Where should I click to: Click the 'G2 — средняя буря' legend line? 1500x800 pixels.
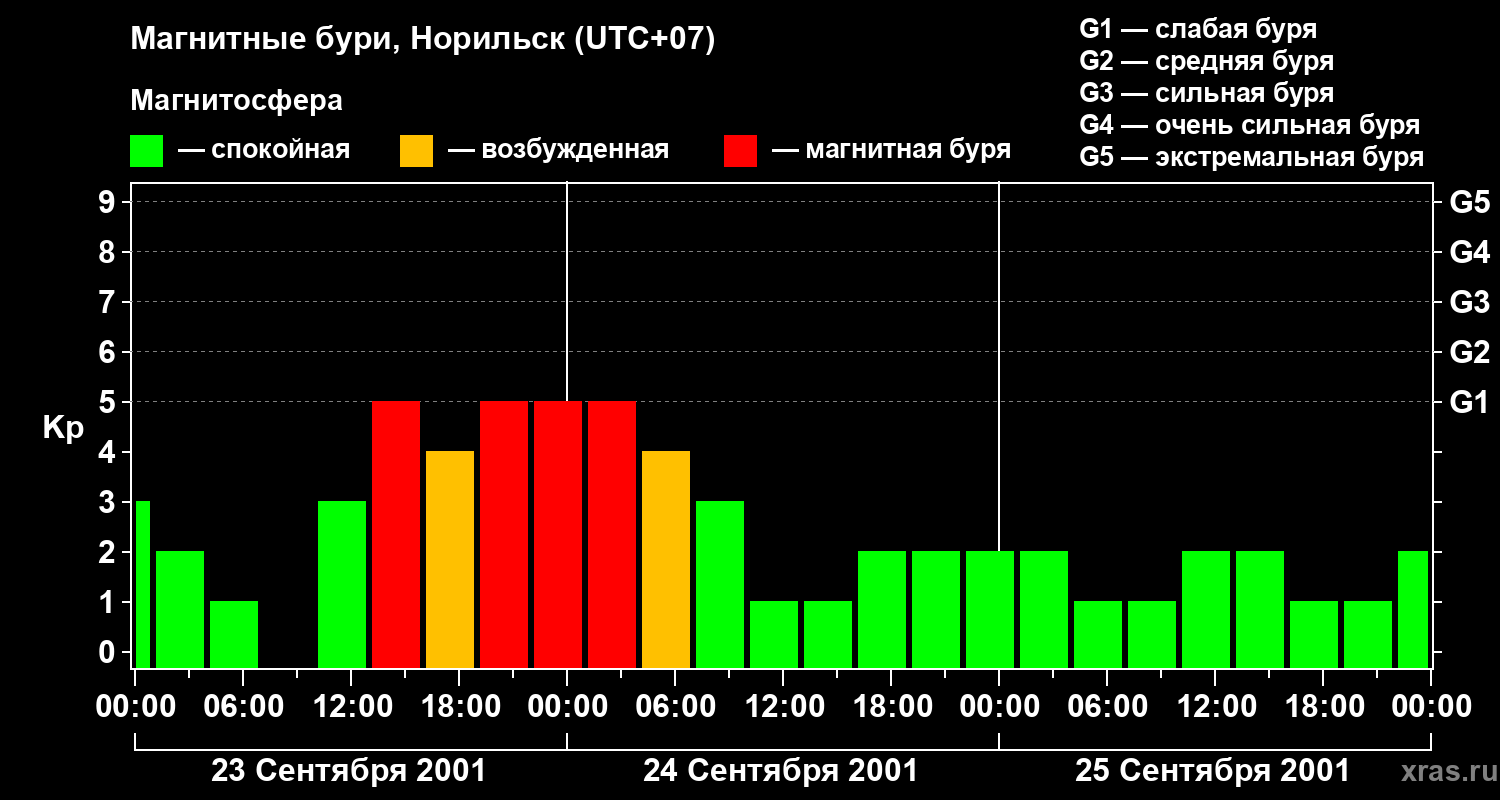tap(1207, 61)
